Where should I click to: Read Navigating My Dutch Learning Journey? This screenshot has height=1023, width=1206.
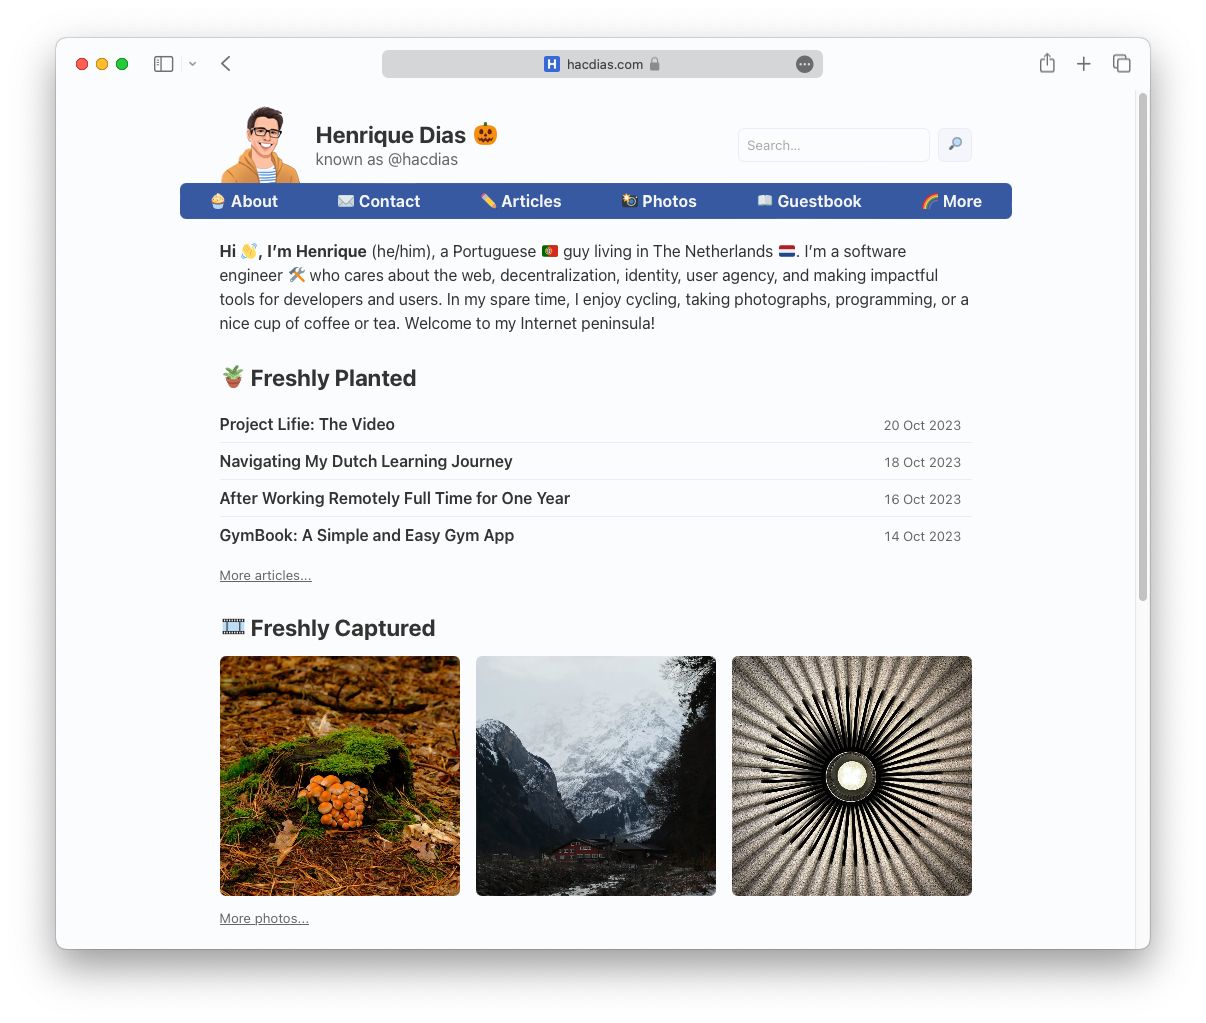(366, 461)
